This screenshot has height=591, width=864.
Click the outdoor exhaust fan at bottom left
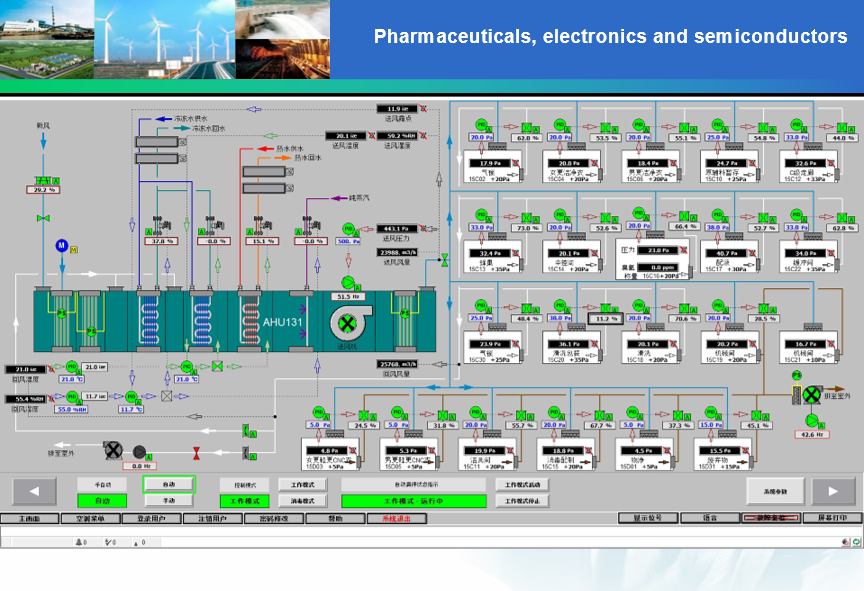(113, 450)
